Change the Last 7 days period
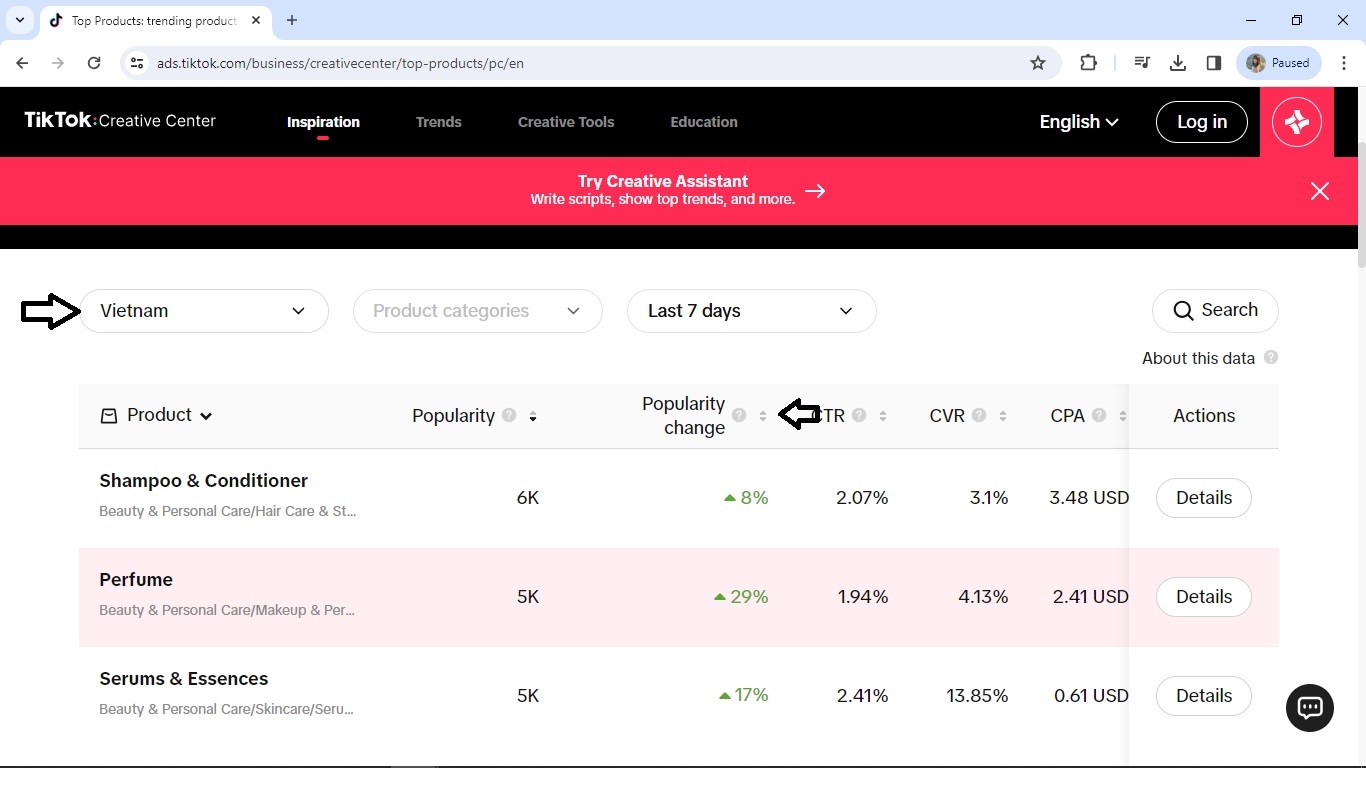The image size is (1366, 800). [x=751, y=311]
